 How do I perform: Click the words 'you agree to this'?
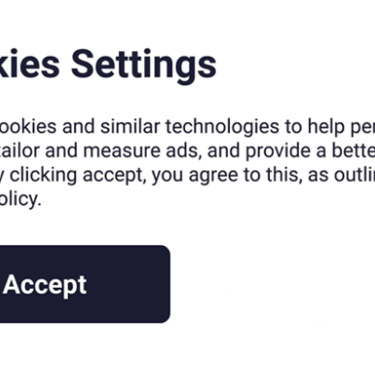[x=227, y=175]
